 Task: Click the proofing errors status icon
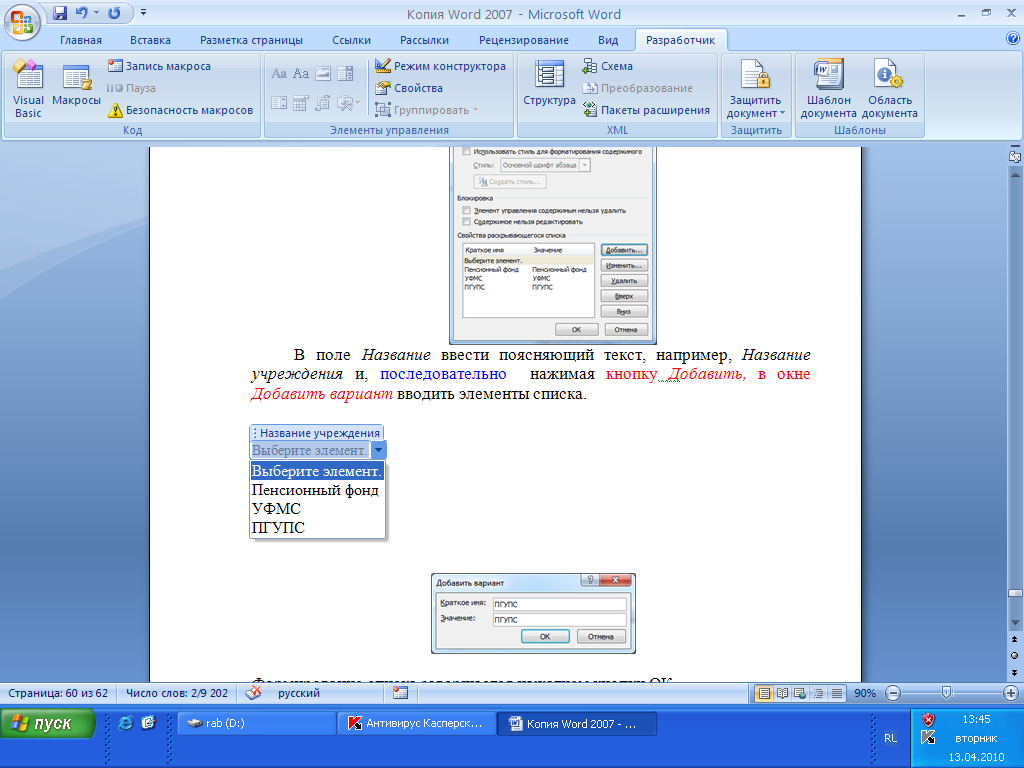[x=253, y=693]
